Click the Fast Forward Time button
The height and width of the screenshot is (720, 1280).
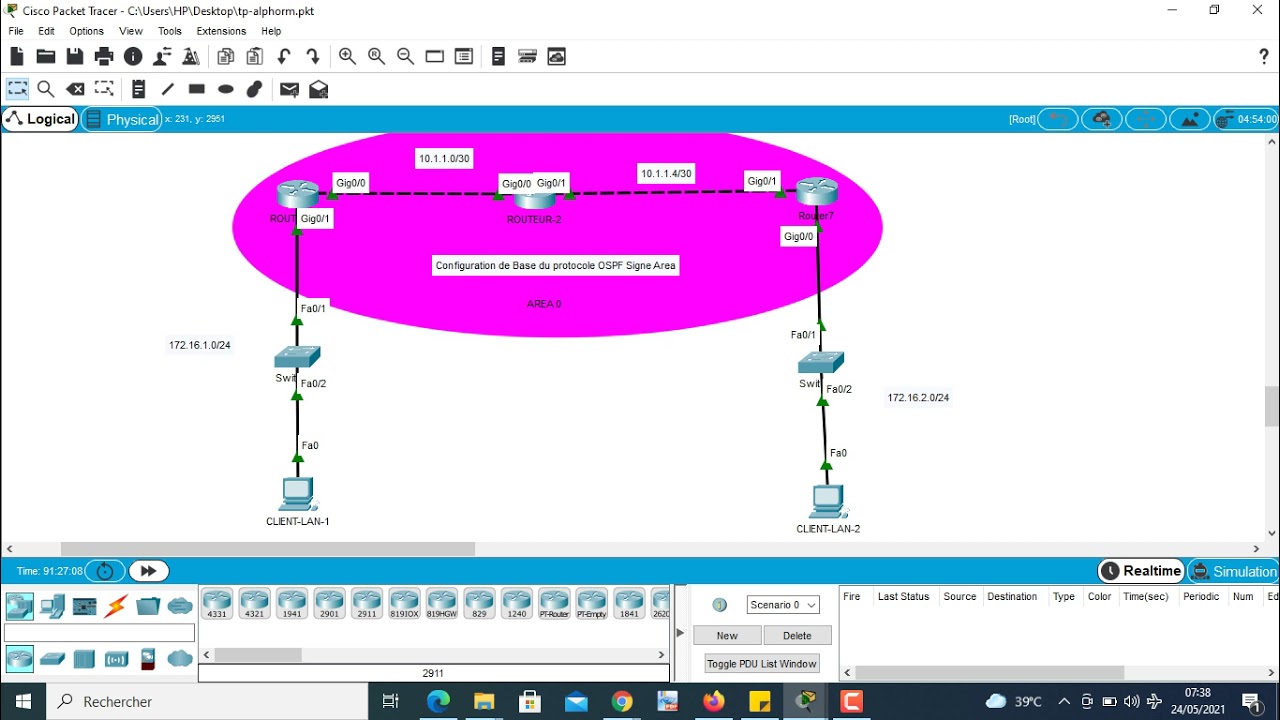tap(148, 571)
